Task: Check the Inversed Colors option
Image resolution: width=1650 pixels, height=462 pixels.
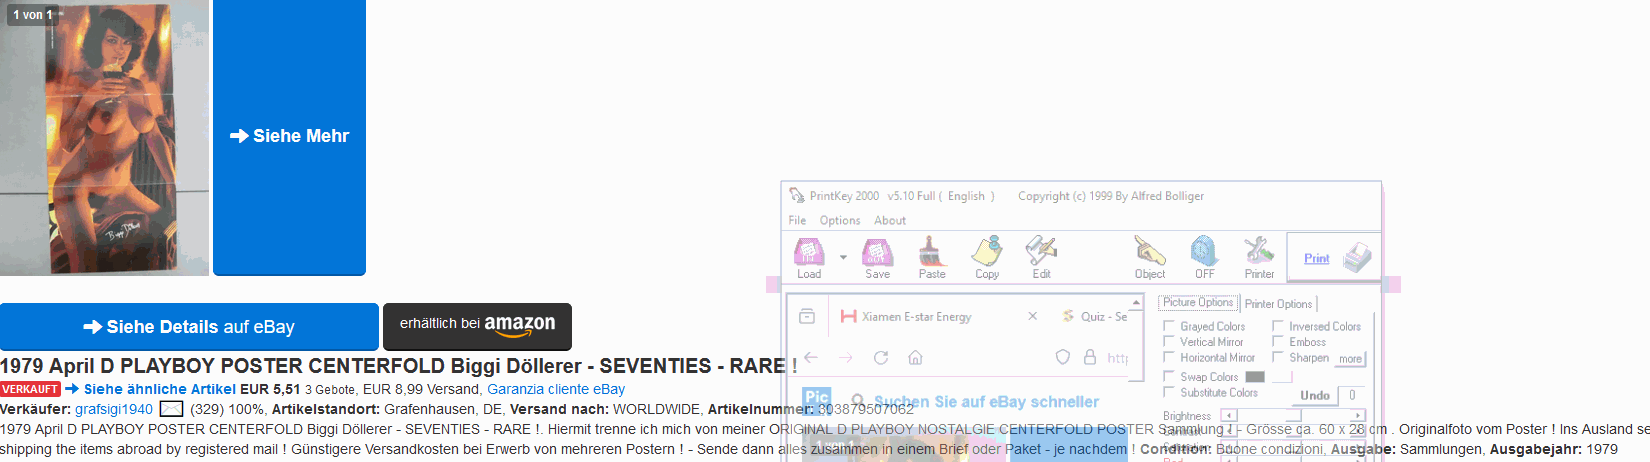Action: pos(1278,326)
